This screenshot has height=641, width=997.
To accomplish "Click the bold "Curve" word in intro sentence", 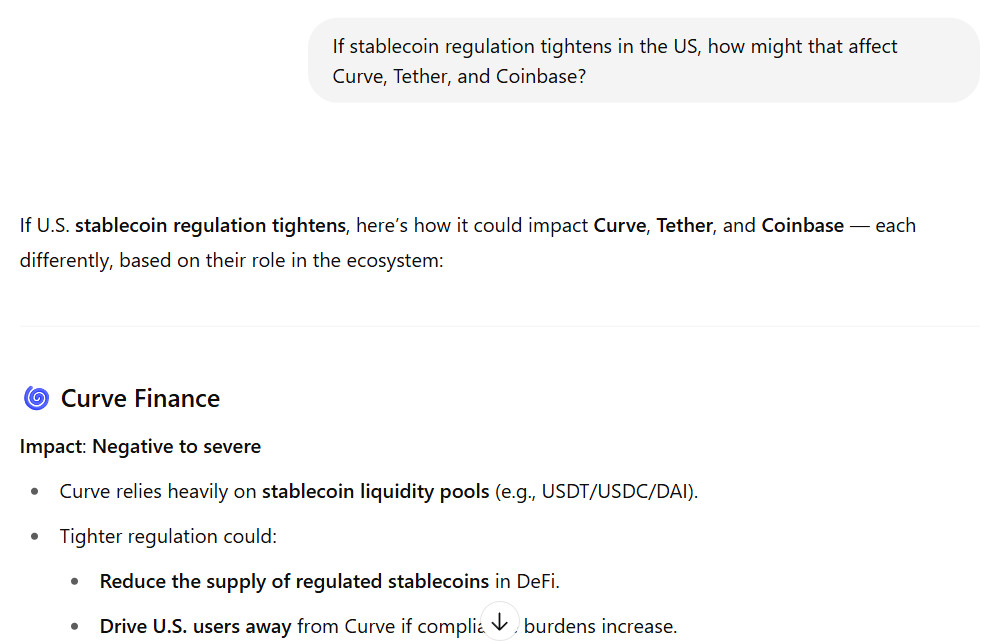I will coord(619,225).
